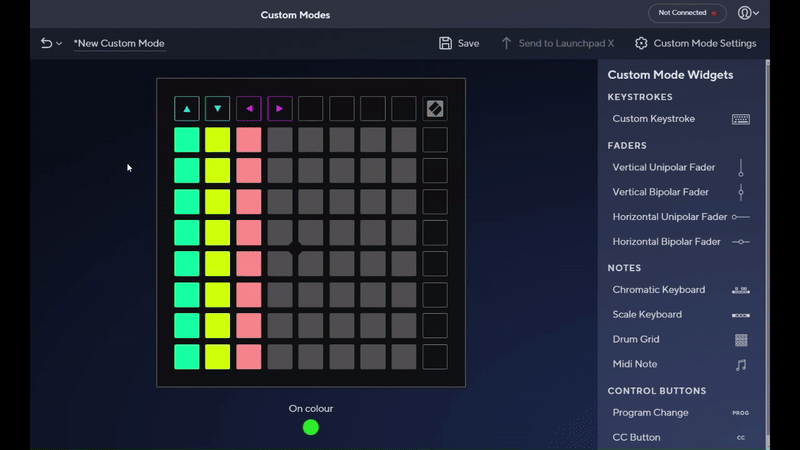Screen dimensions: 800x450
Task: Edit the New Custom Mode name field
Action: click(x=119, y=43)
